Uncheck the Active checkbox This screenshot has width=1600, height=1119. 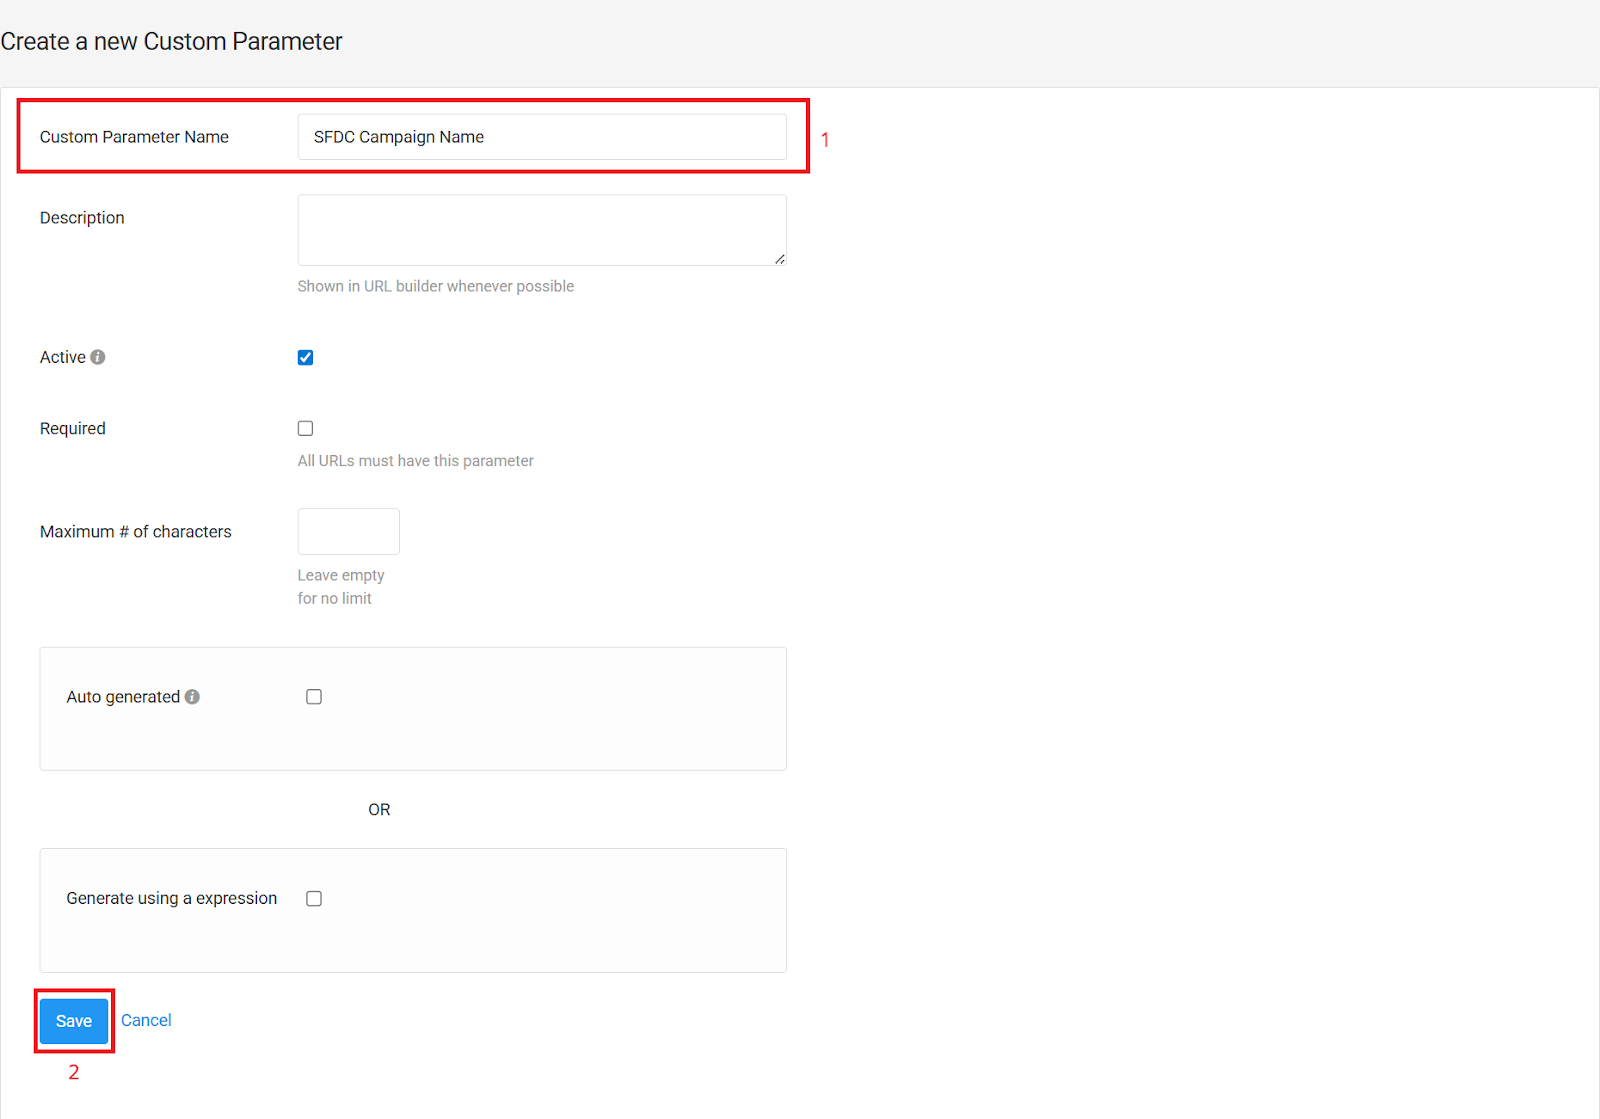(306, 358)
